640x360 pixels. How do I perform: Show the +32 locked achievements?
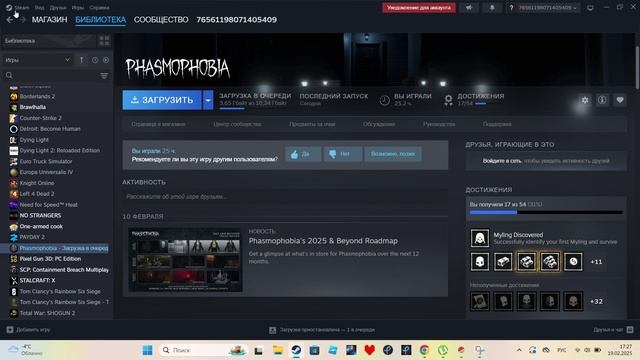coord(596,302)
